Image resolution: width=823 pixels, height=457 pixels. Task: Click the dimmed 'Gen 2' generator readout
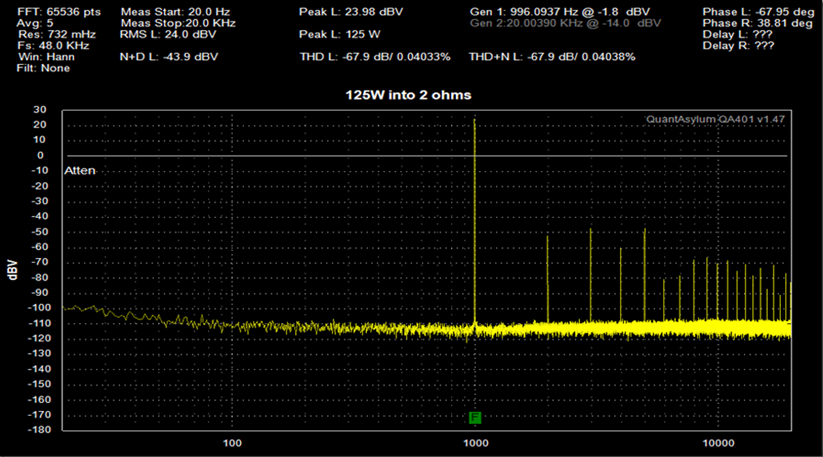[565, 23]
